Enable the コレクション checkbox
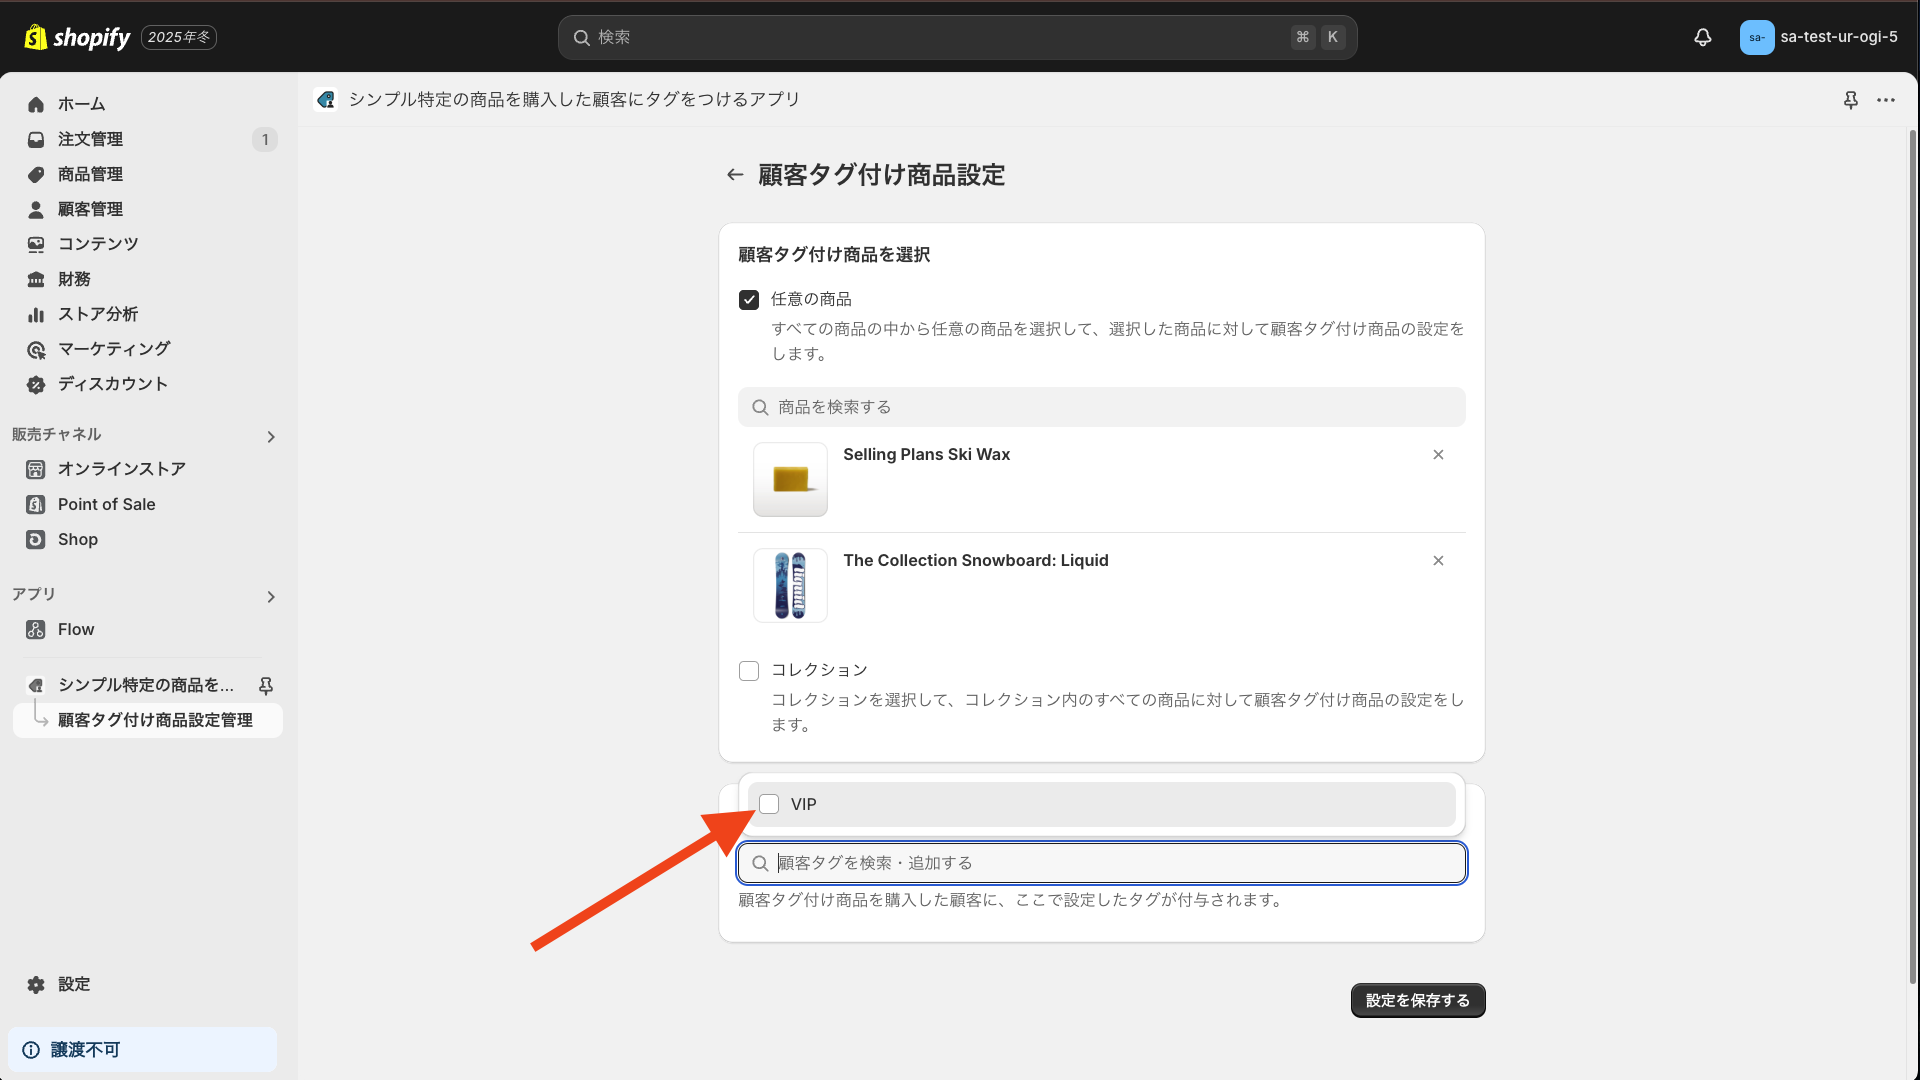Screen dimensions: 1920x1080 pos(749,671)
